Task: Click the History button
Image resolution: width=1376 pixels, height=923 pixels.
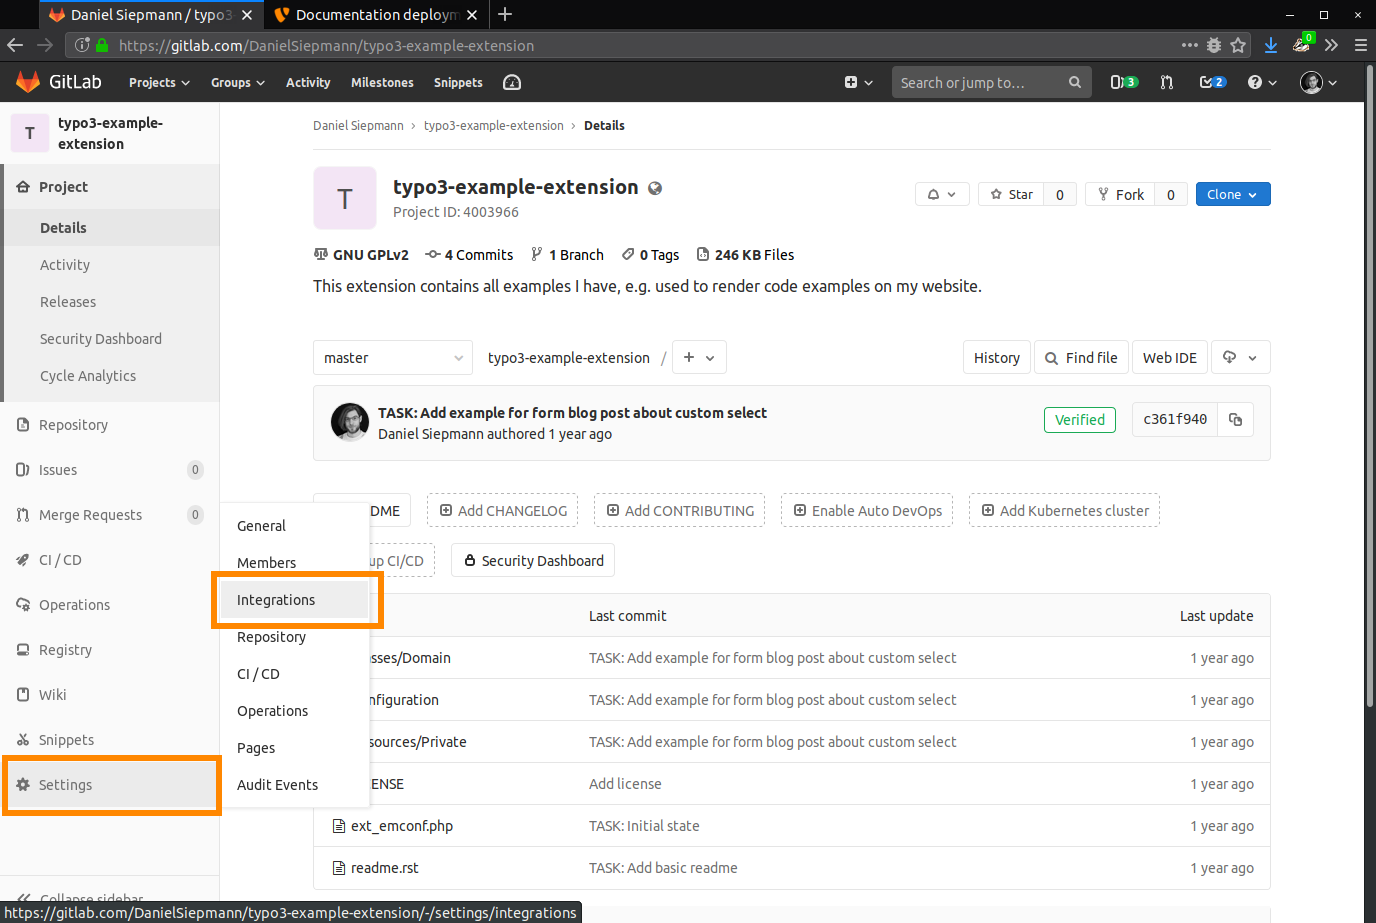Action: [x=997, y=357]
